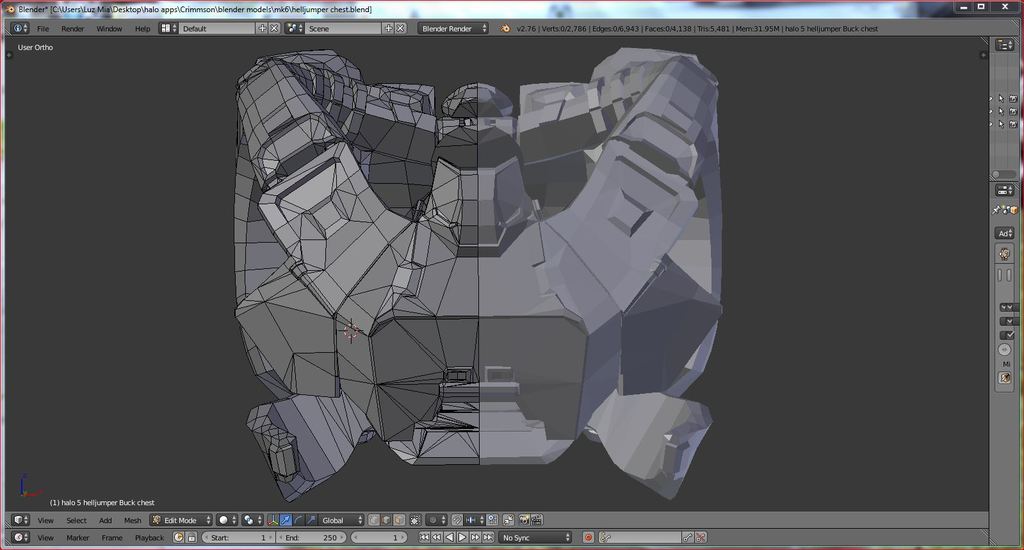This screenshot has height=550, width=1024.
Task: Toggle limit selection to visible
Action: point(415,520)
